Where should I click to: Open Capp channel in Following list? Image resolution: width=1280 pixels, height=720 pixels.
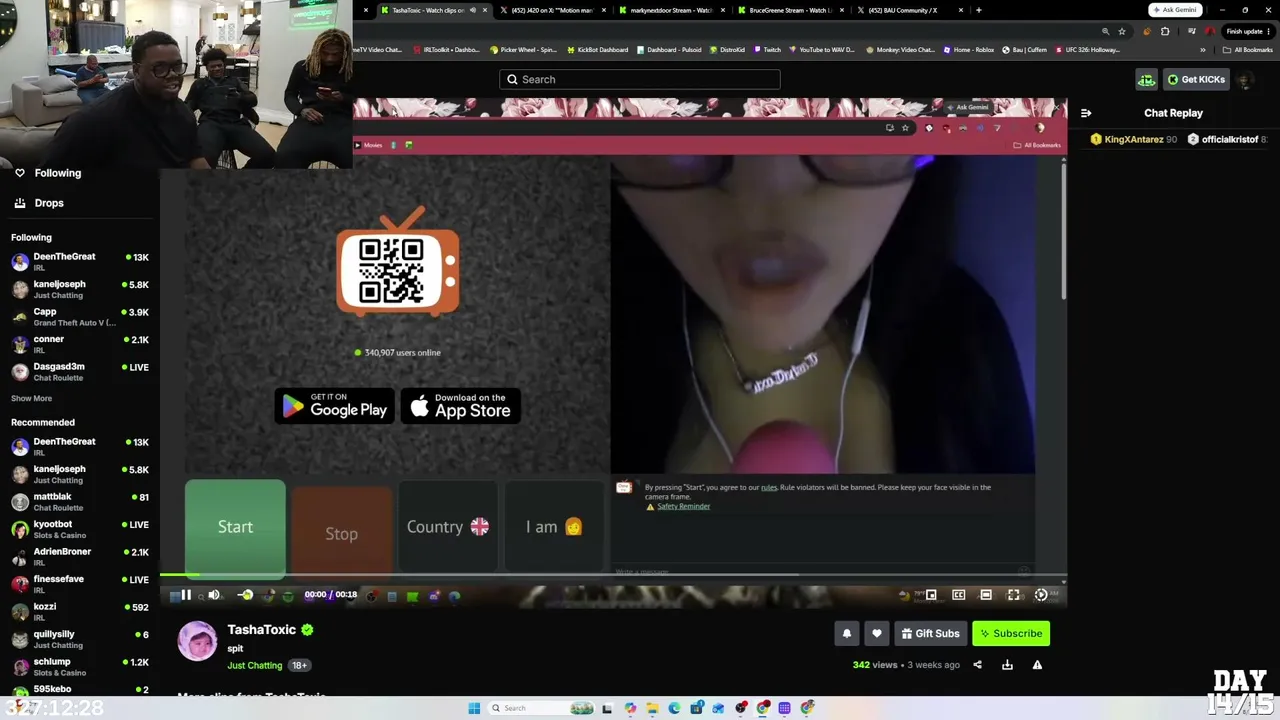coord(80,317)
